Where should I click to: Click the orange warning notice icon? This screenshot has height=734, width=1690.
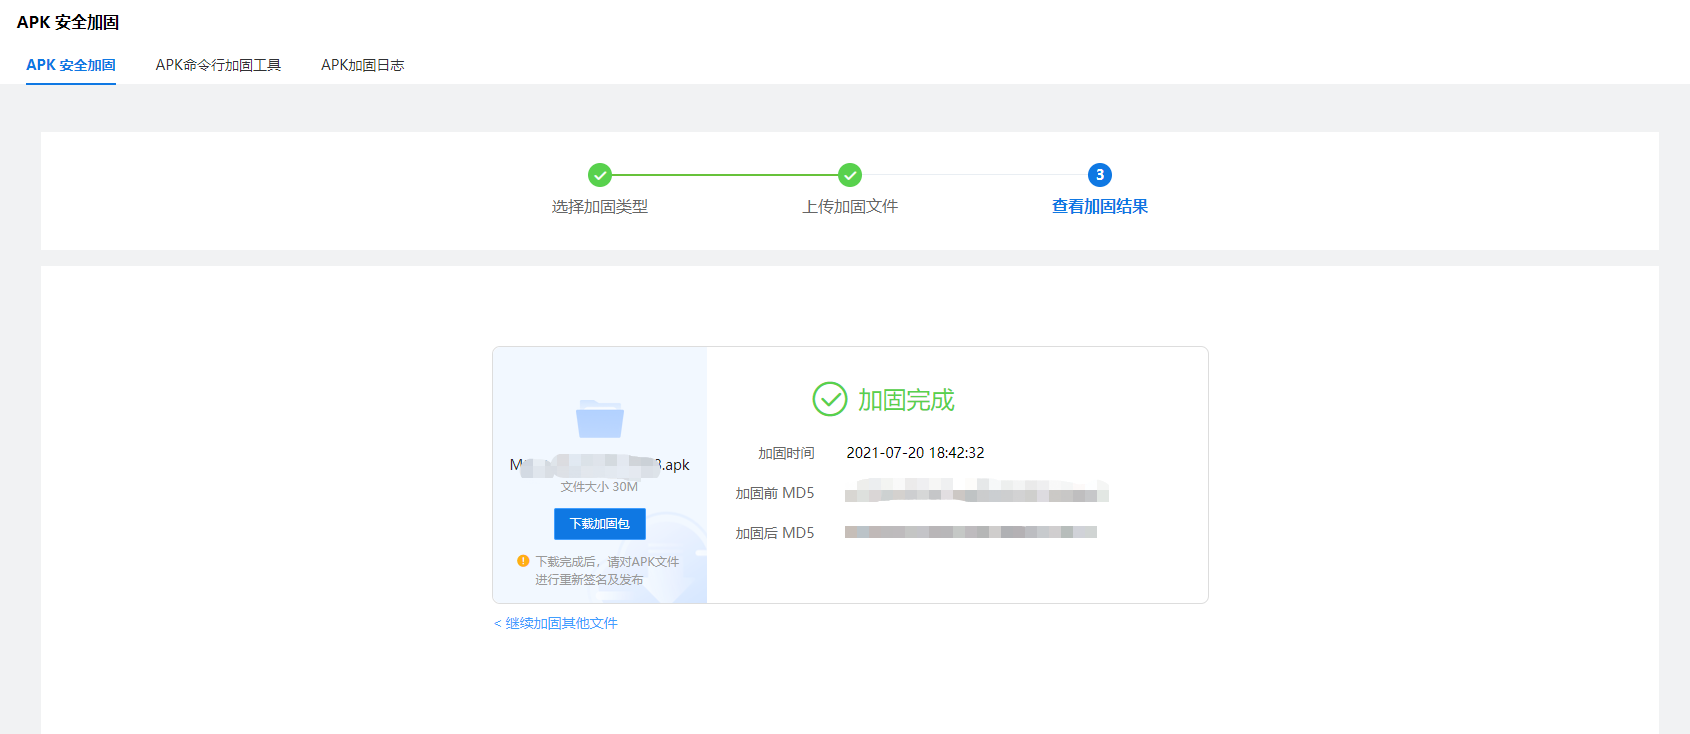[523, 561]
